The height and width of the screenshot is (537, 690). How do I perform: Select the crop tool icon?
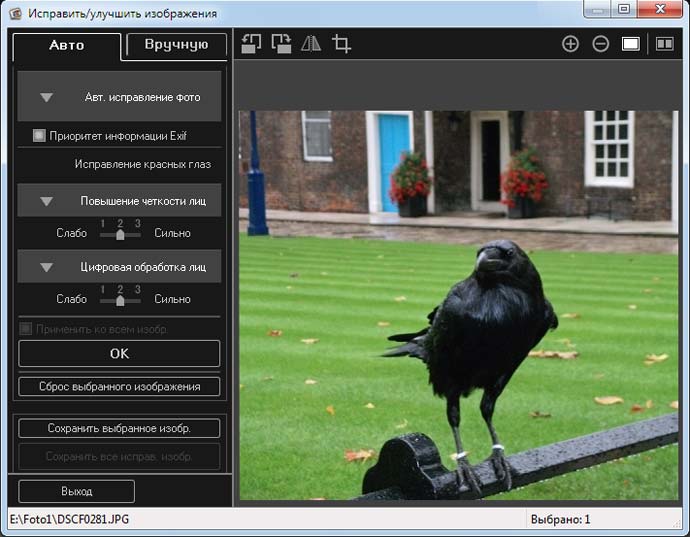[x=341, y=44]
